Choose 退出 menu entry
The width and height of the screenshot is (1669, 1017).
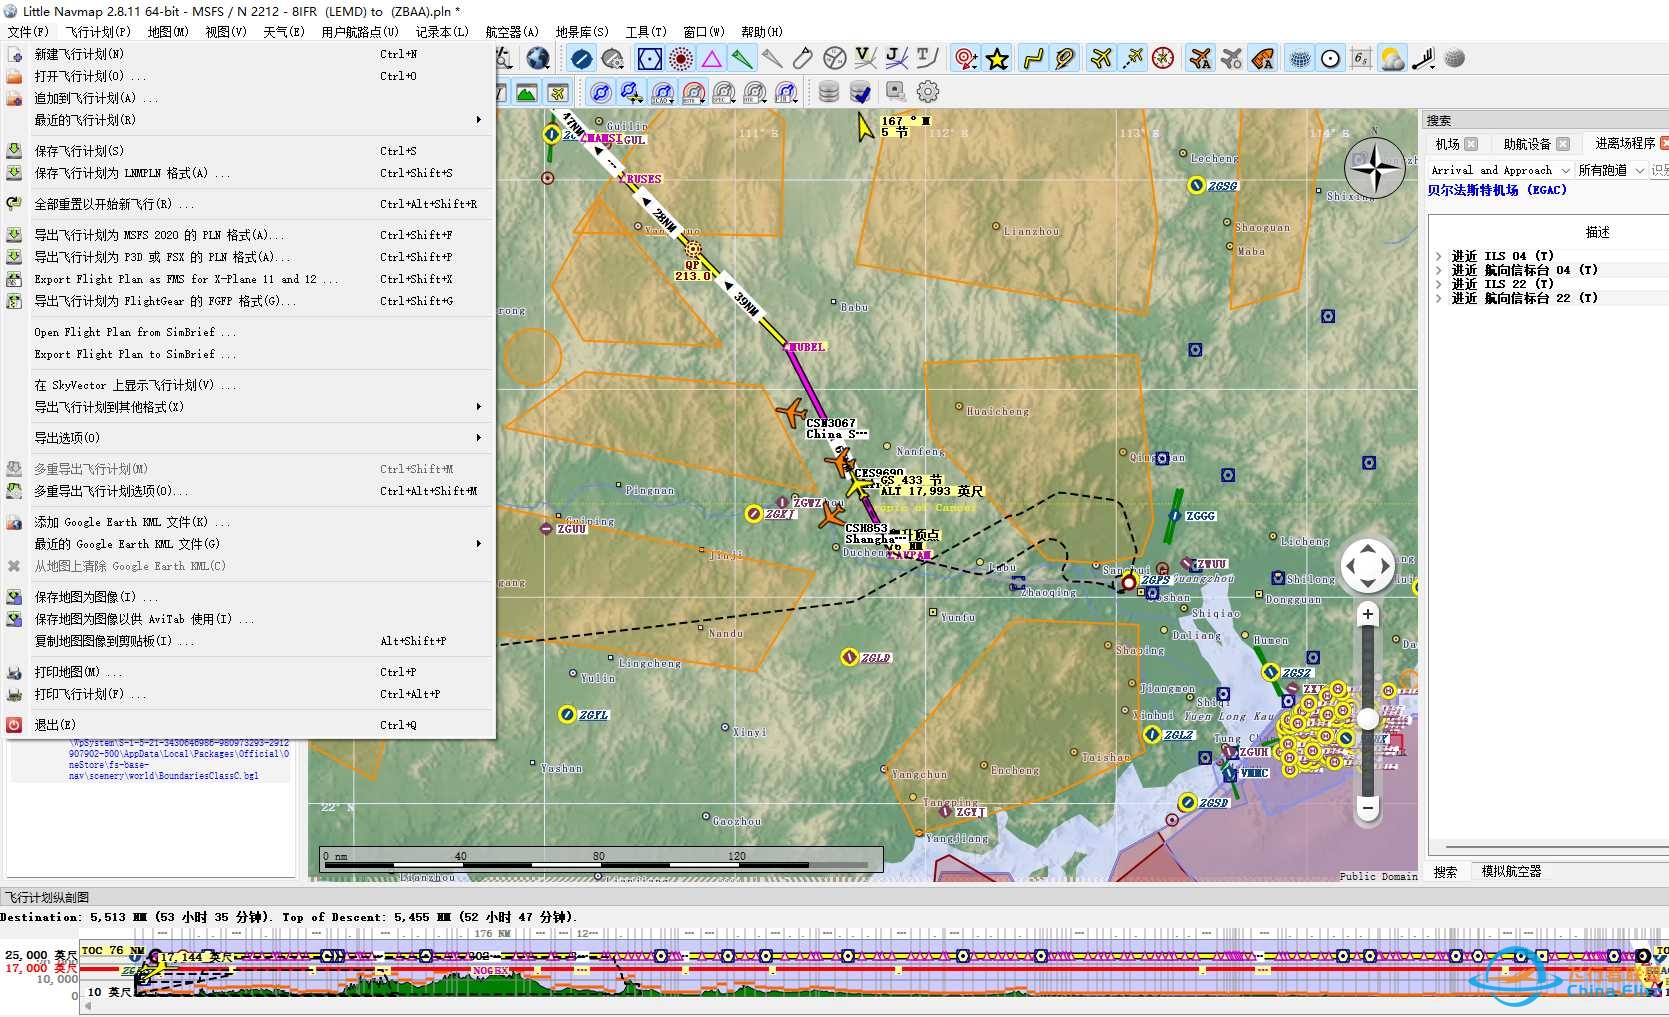tap(248, 725)
